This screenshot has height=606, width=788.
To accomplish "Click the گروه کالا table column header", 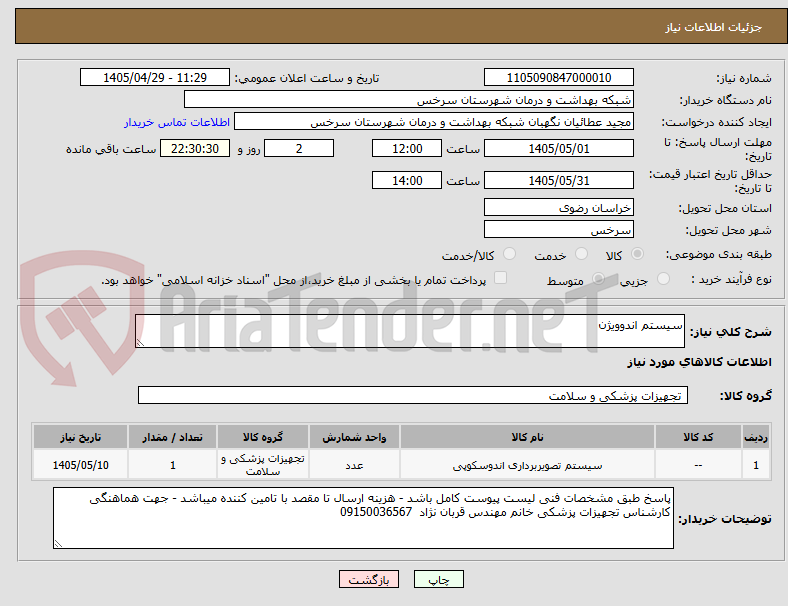I will [x=262, y=437].
